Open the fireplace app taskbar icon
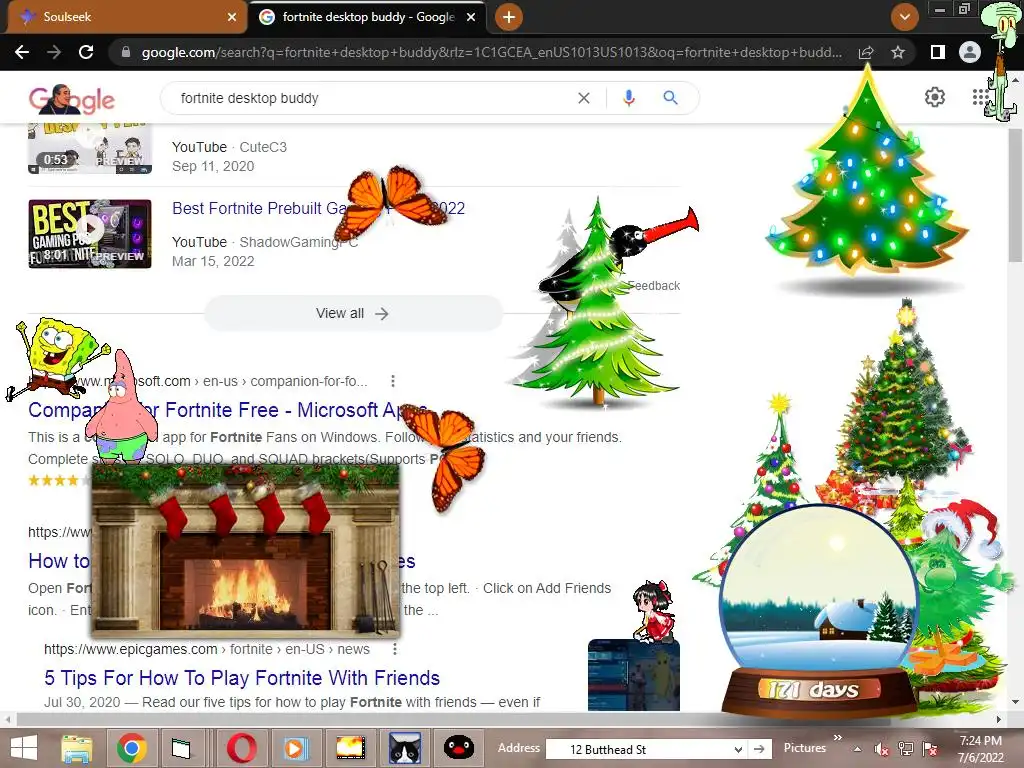Image resolution: width=1024 pixels, height=768 pixels. pos(351,748)
